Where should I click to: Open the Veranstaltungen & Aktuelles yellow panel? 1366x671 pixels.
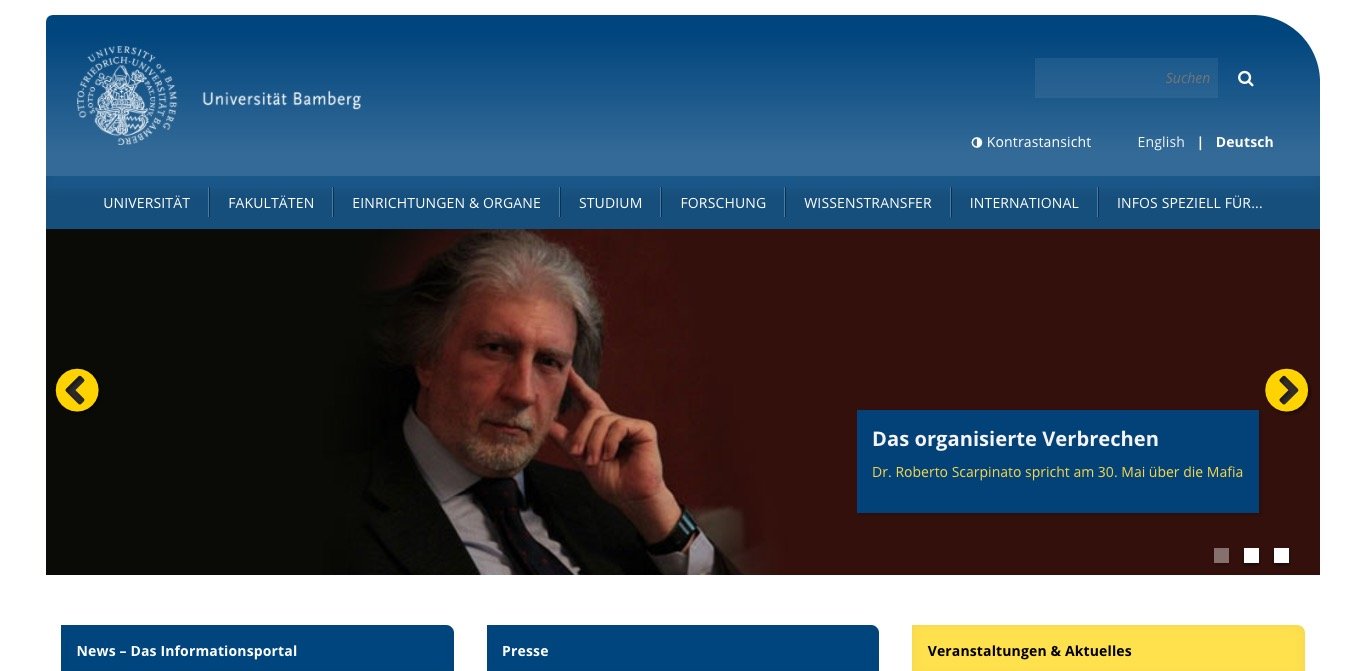1108,649
